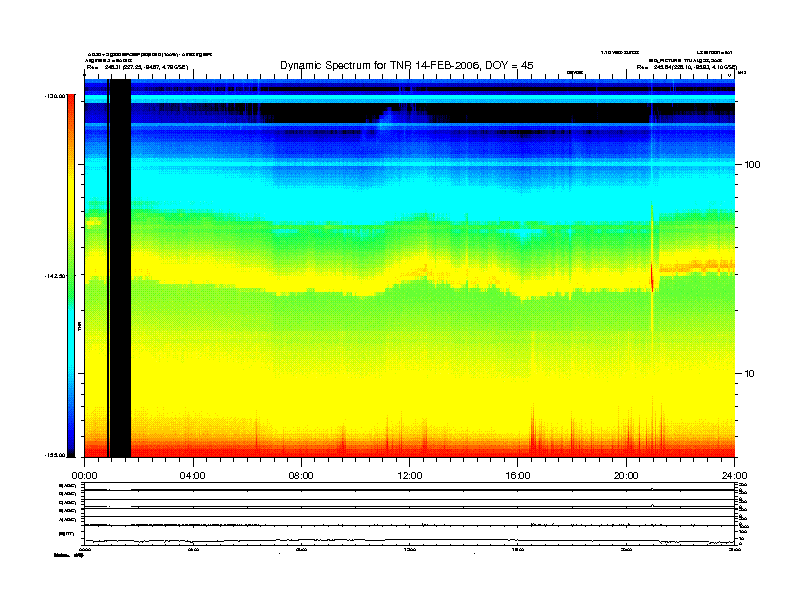Viewport: 792px width, 612px height.
Task: Click the '08:00' time axis label
Action: 301,476
